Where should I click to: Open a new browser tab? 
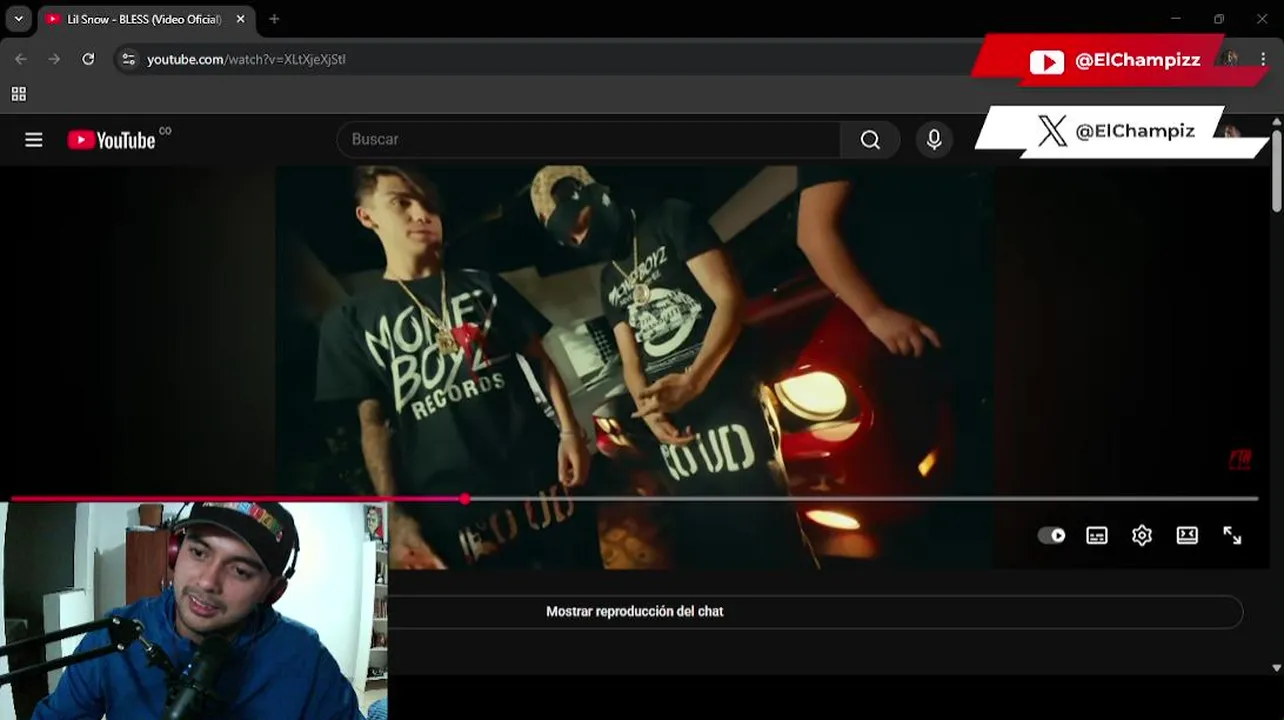click(x=274, y=19)
